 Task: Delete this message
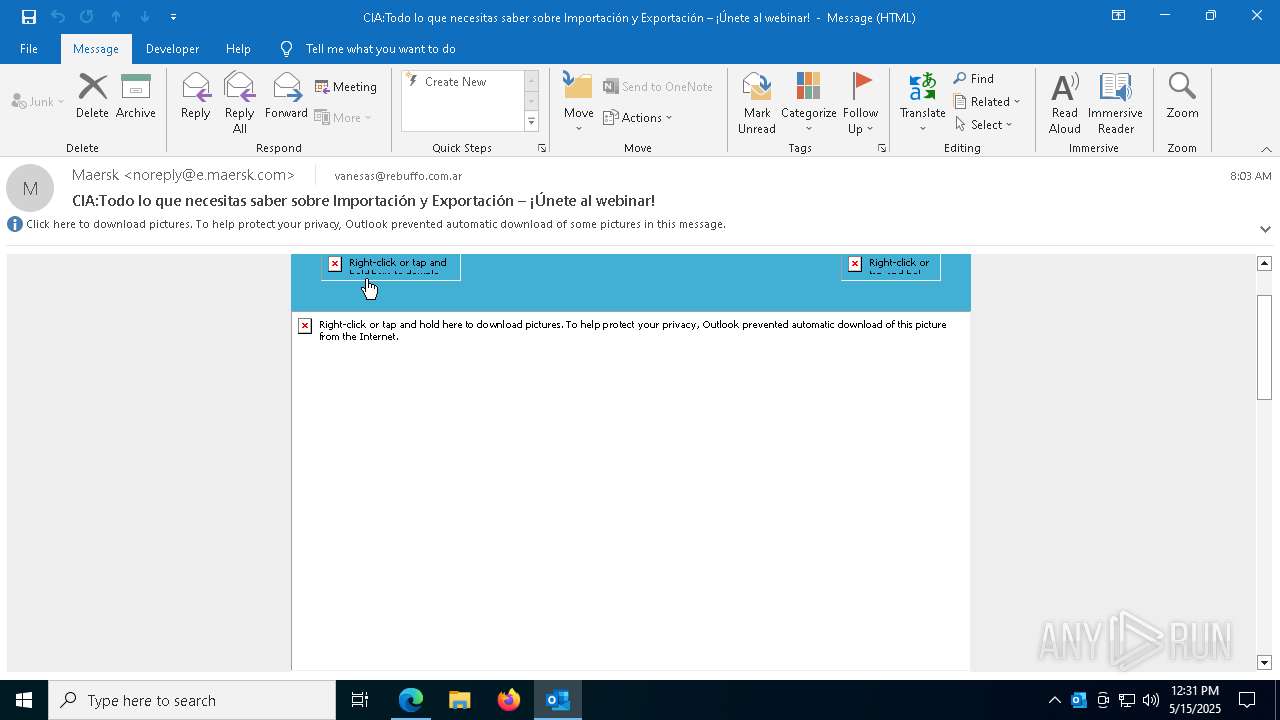[x=92, y=97]
